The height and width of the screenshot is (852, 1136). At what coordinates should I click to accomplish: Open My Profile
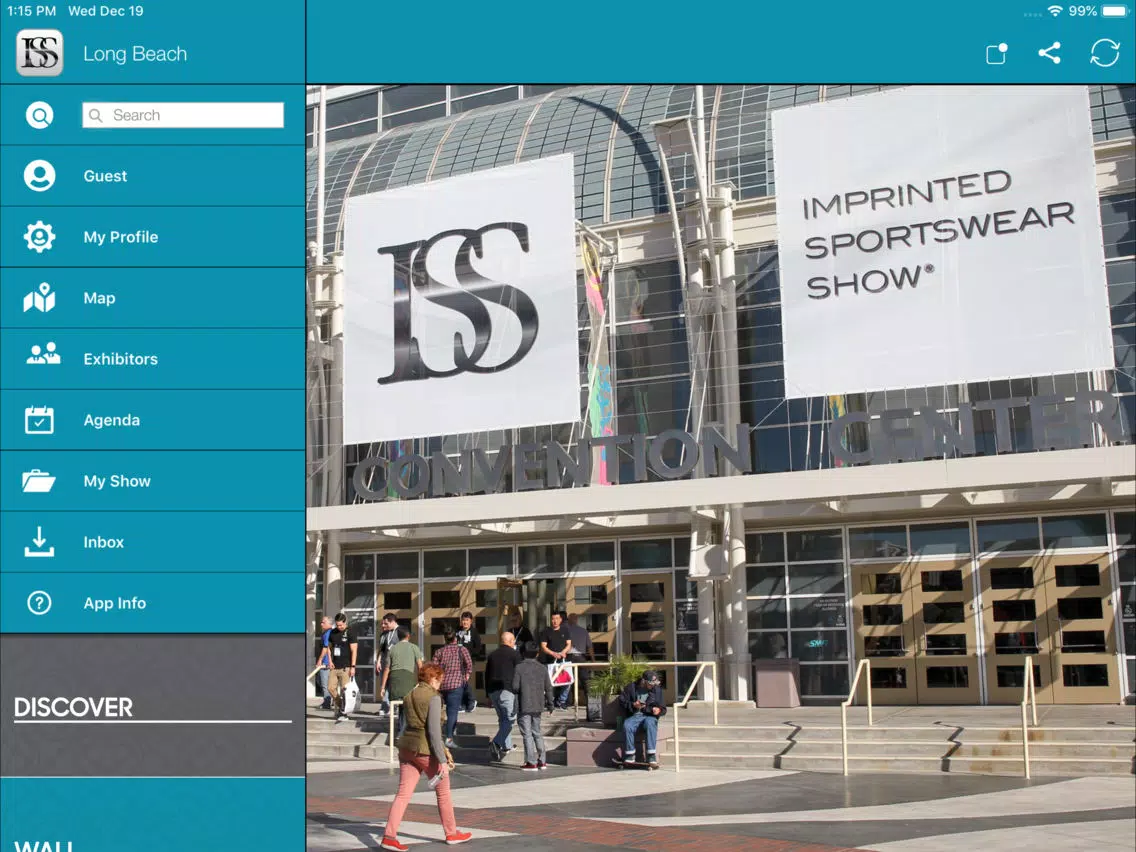(x=152, y=237)
